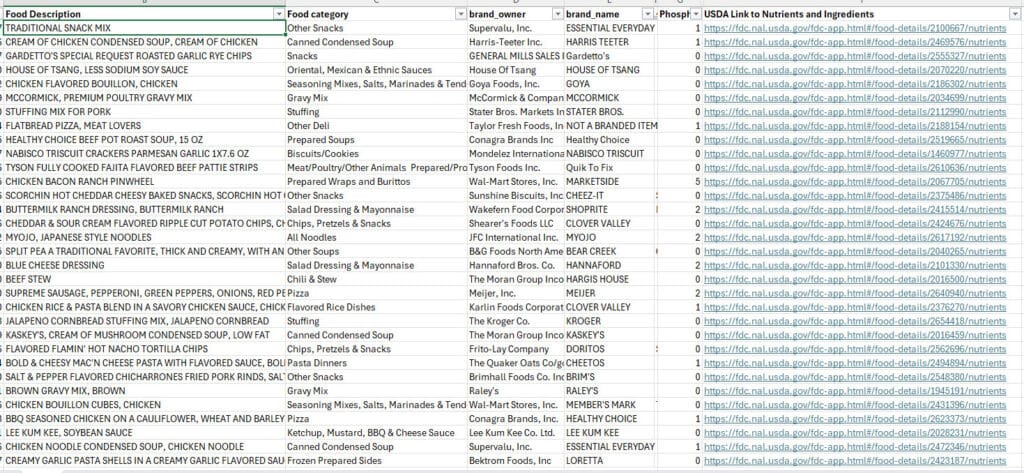This screenshot has width=1024, height=473.
Task: Select the DORITOS brand name cell
Action: tap(609, 349)
